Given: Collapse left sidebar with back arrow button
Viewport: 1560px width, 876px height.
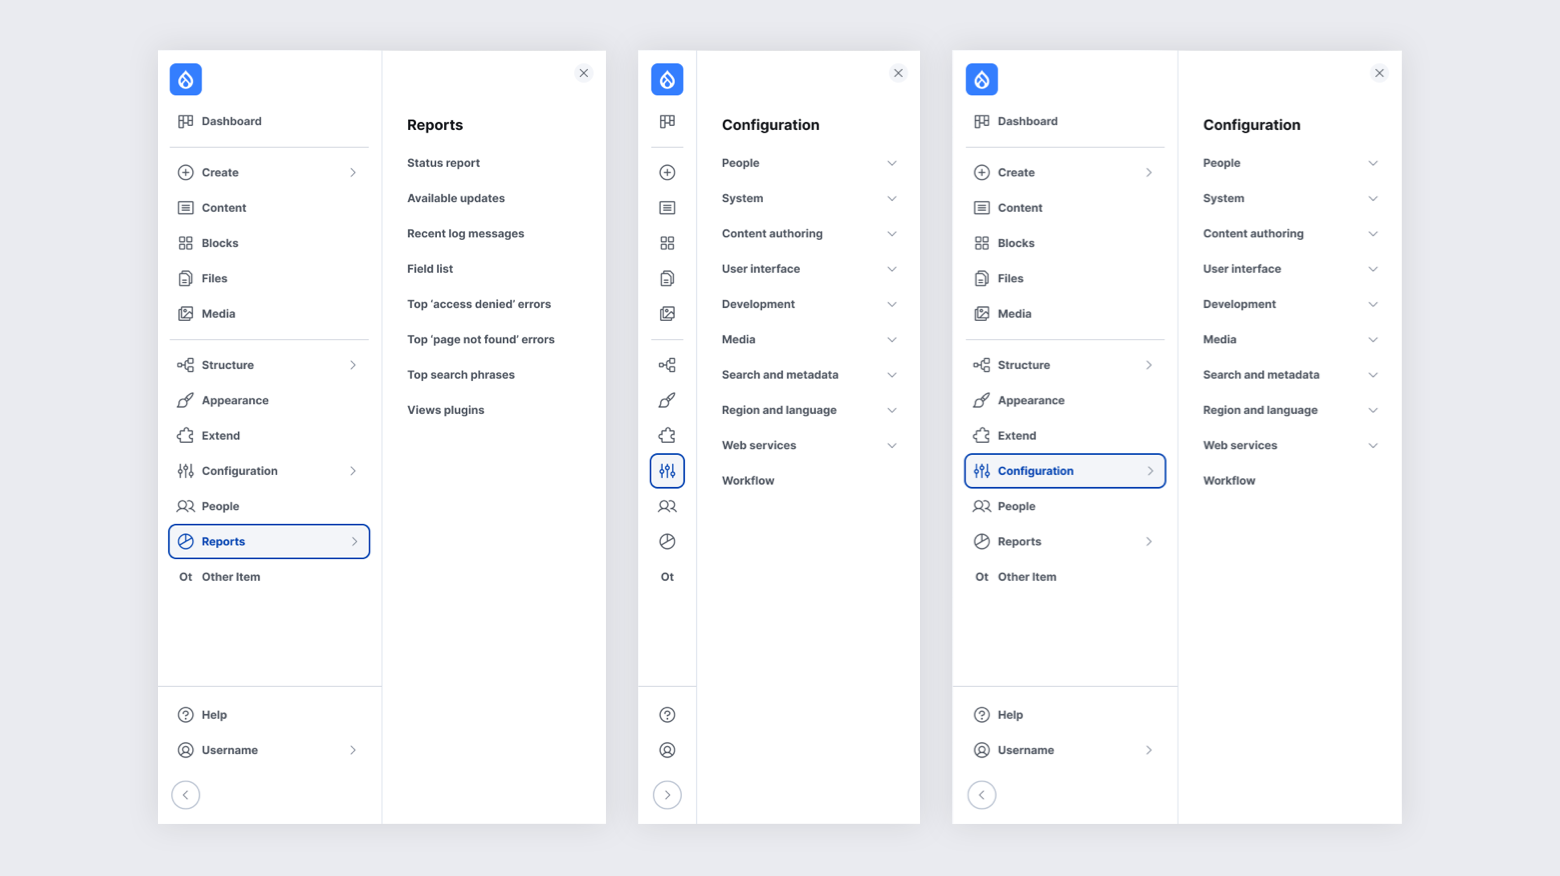Looking at the screenshot, I should [186, 795].
